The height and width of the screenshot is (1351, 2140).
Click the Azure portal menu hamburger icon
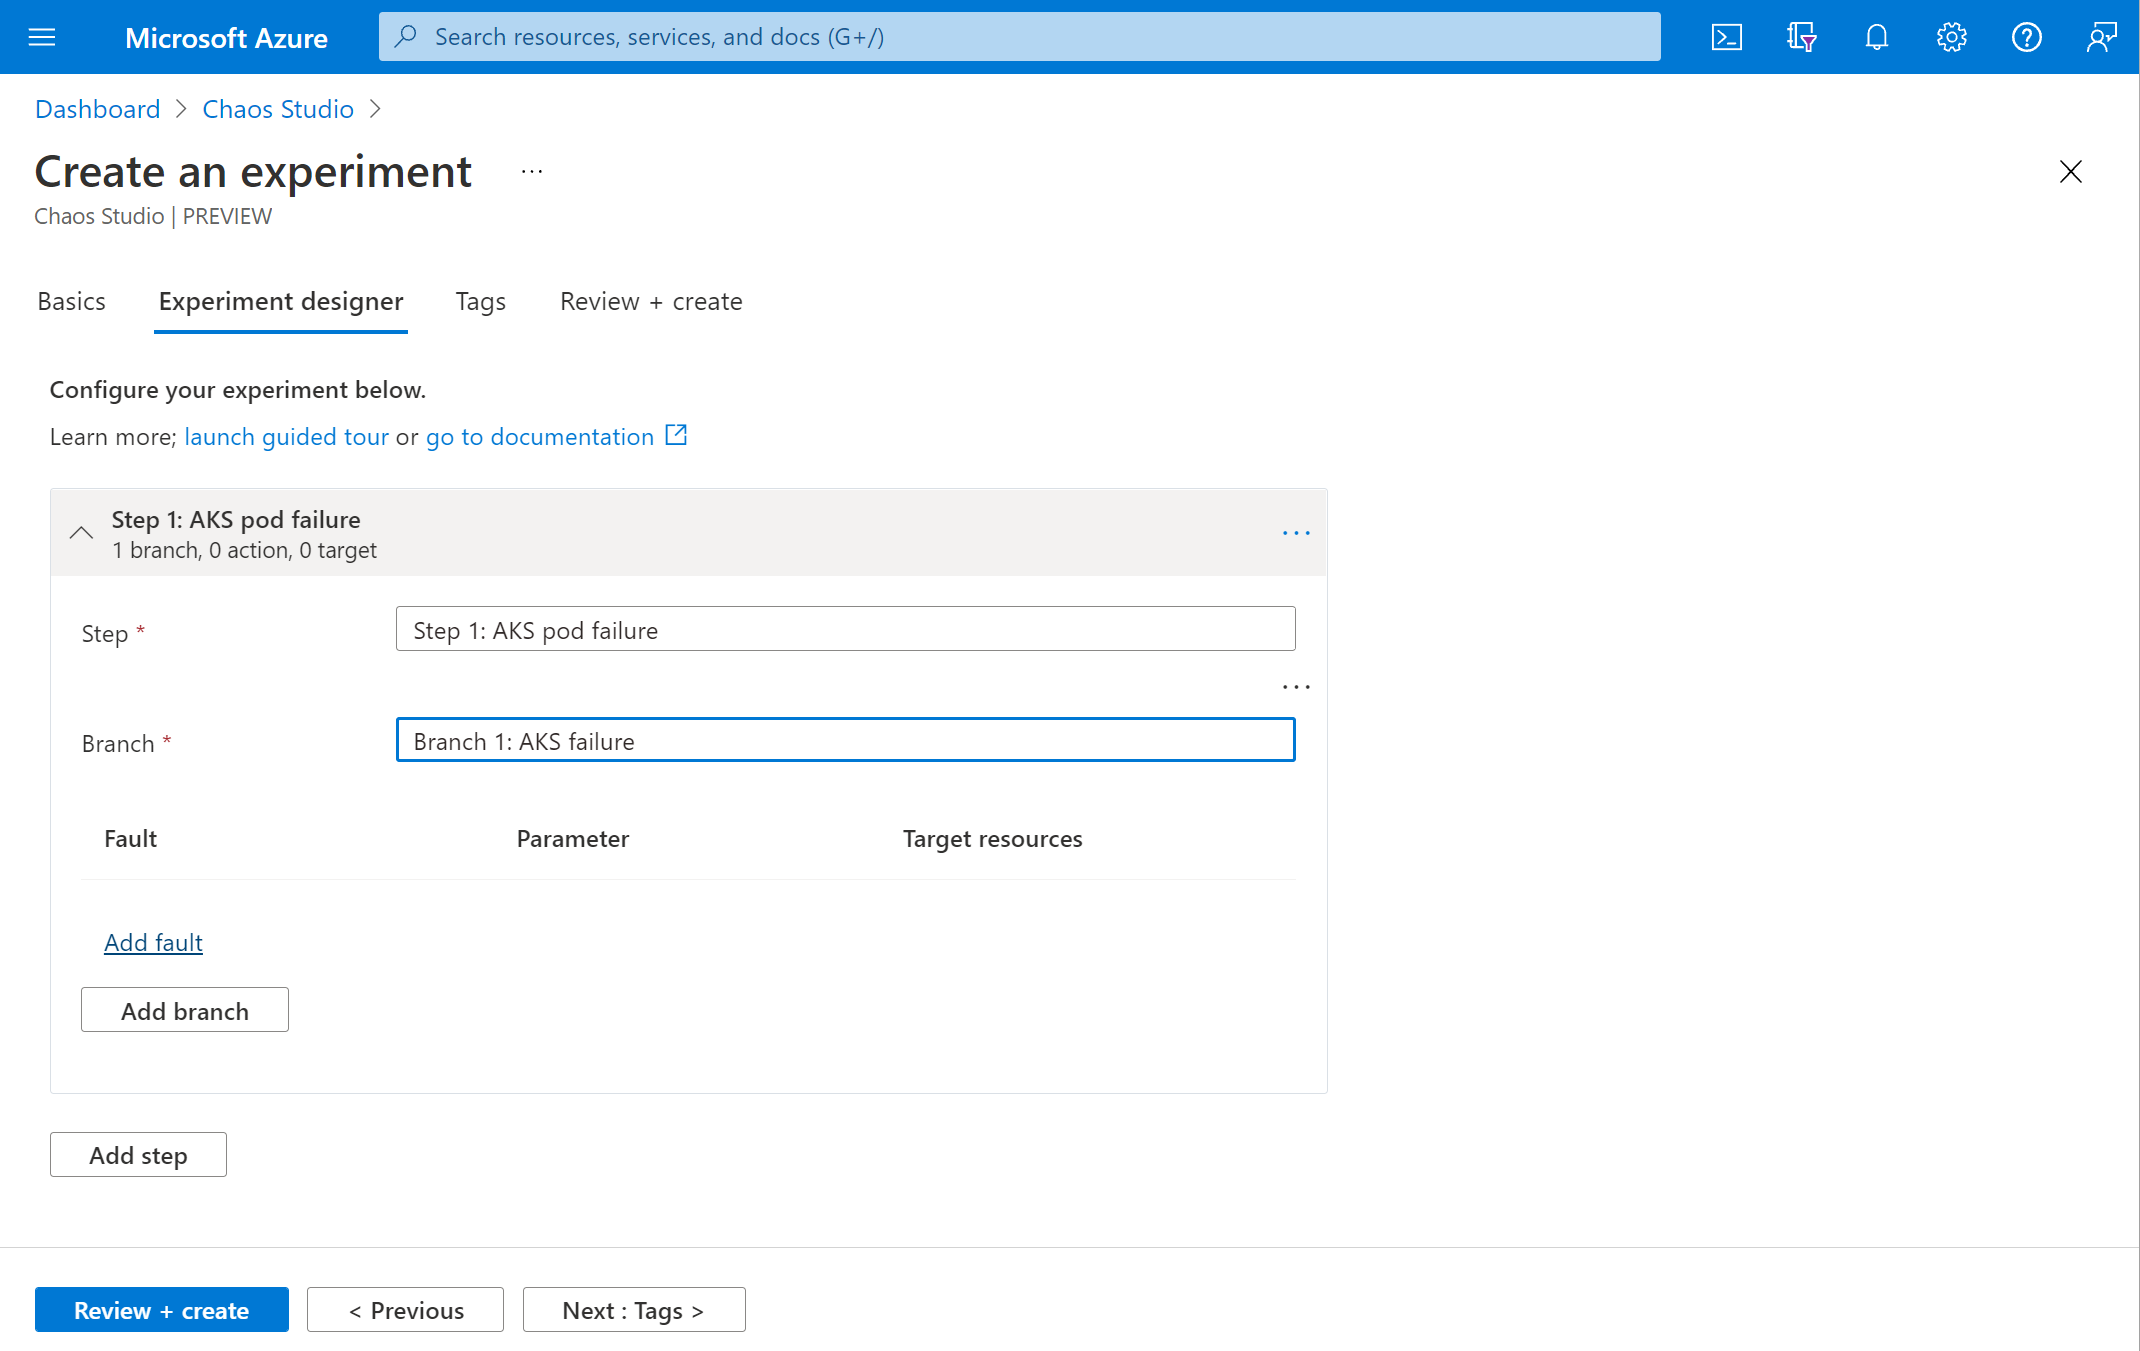(x=42, y=36)
